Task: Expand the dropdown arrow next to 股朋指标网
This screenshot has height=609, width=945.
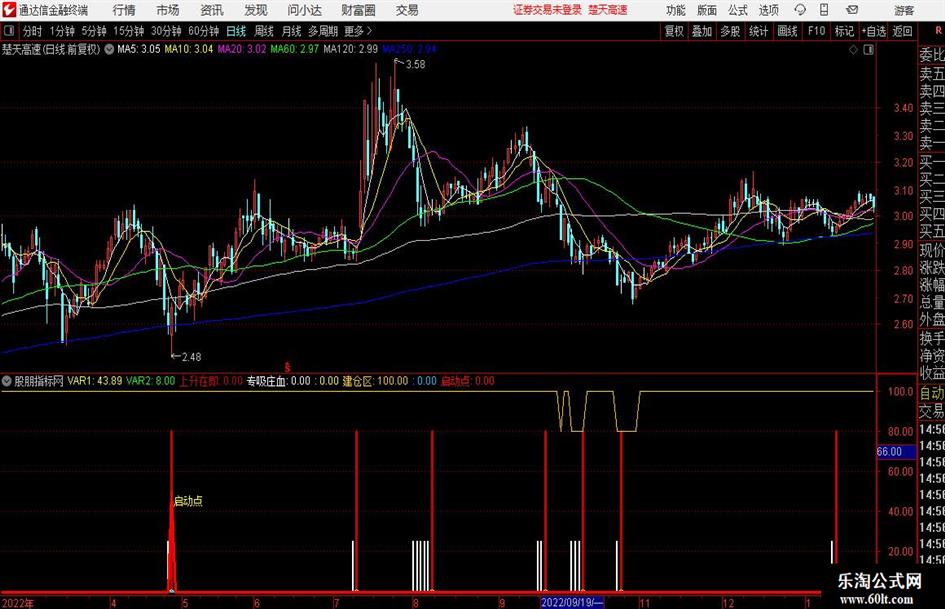Action: [x=7, y=381]
